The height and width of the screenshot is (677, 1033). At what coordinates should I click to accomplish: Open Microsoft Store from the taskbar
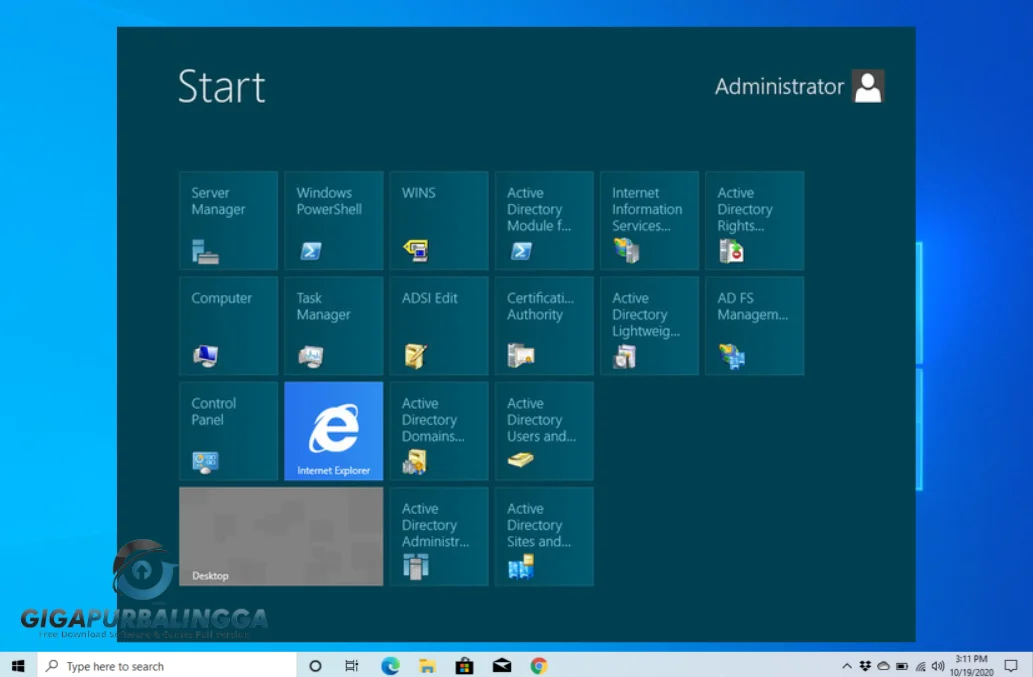click(464, 666)
